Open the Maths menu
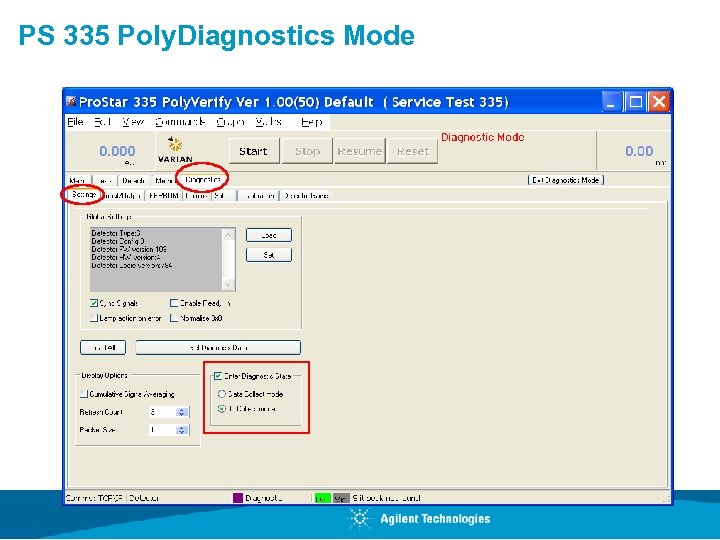The width and height of the screenshot is (720, 540). [x=269, y=122]
